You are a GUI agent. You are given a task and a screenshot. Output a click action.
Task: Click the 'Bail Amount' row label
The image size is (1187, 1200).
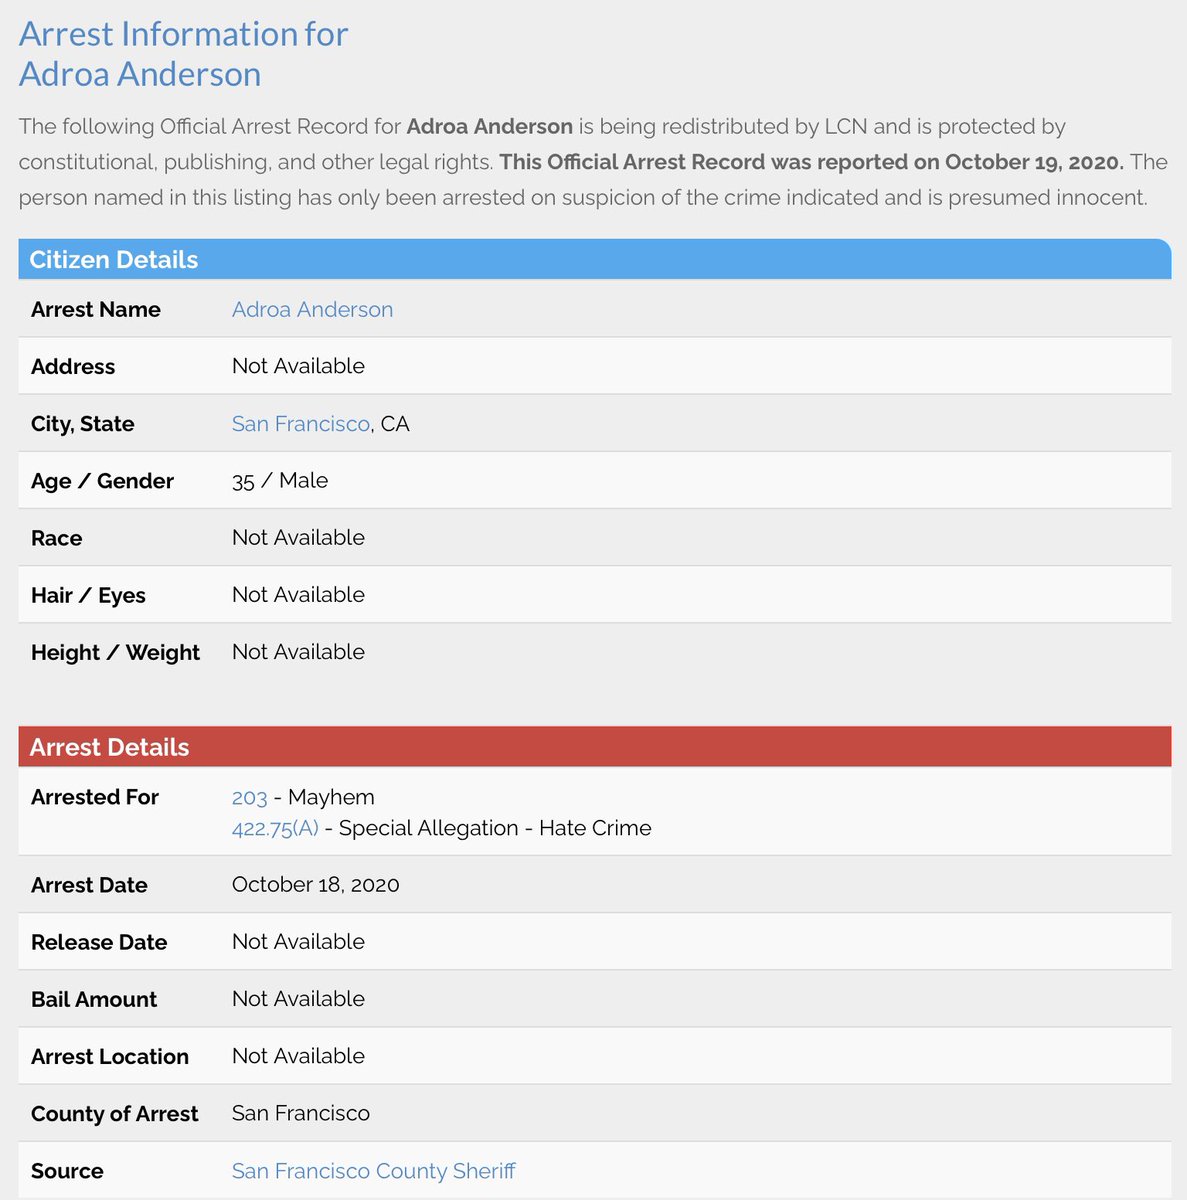[x=94, y=999]
